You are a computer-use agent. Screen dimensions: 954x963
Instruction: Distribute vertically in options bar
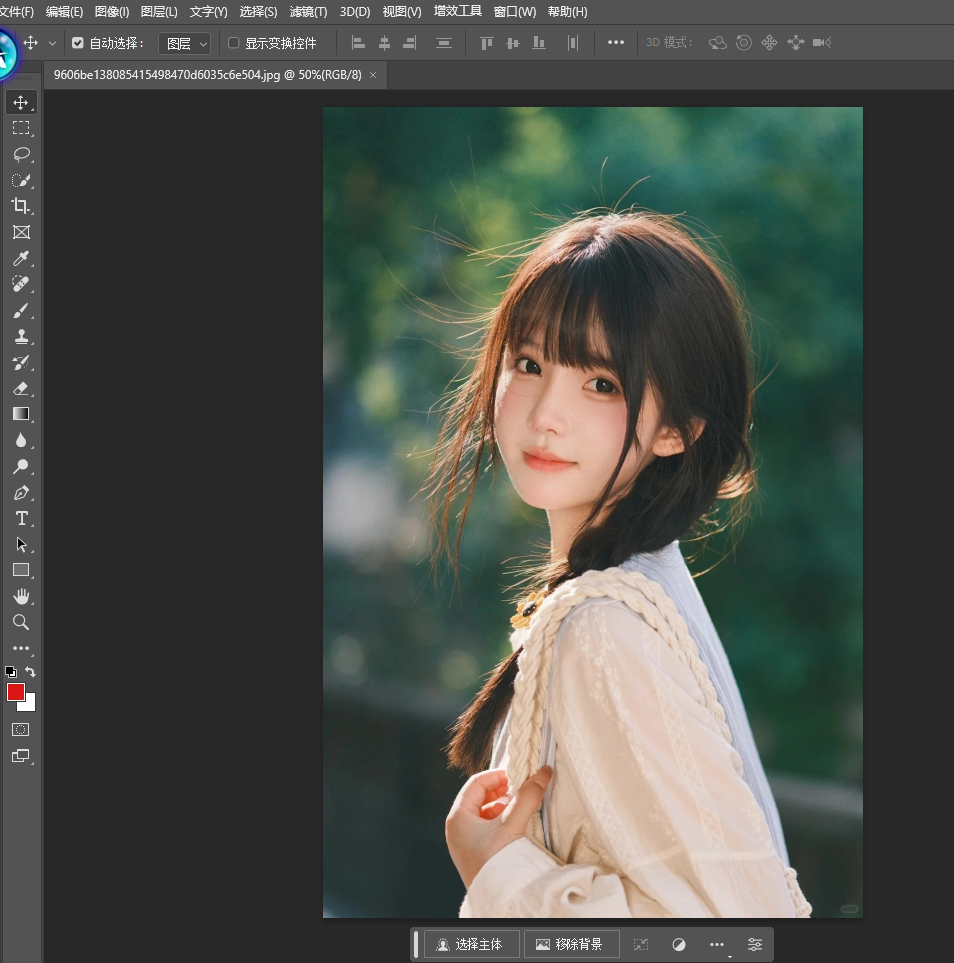pyautogui.click(x=444, y=43)
